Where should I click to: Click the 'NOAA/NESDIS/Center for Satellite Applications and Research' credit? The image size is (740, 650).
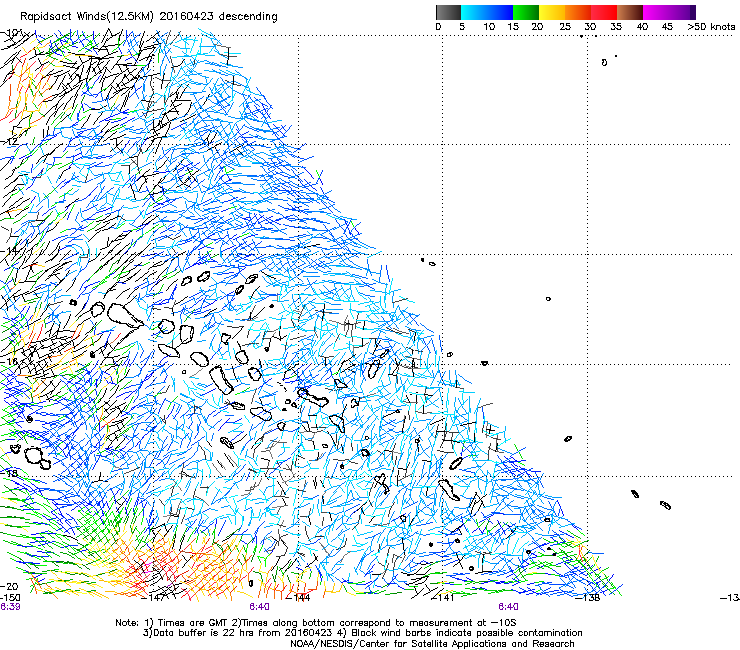432,644
